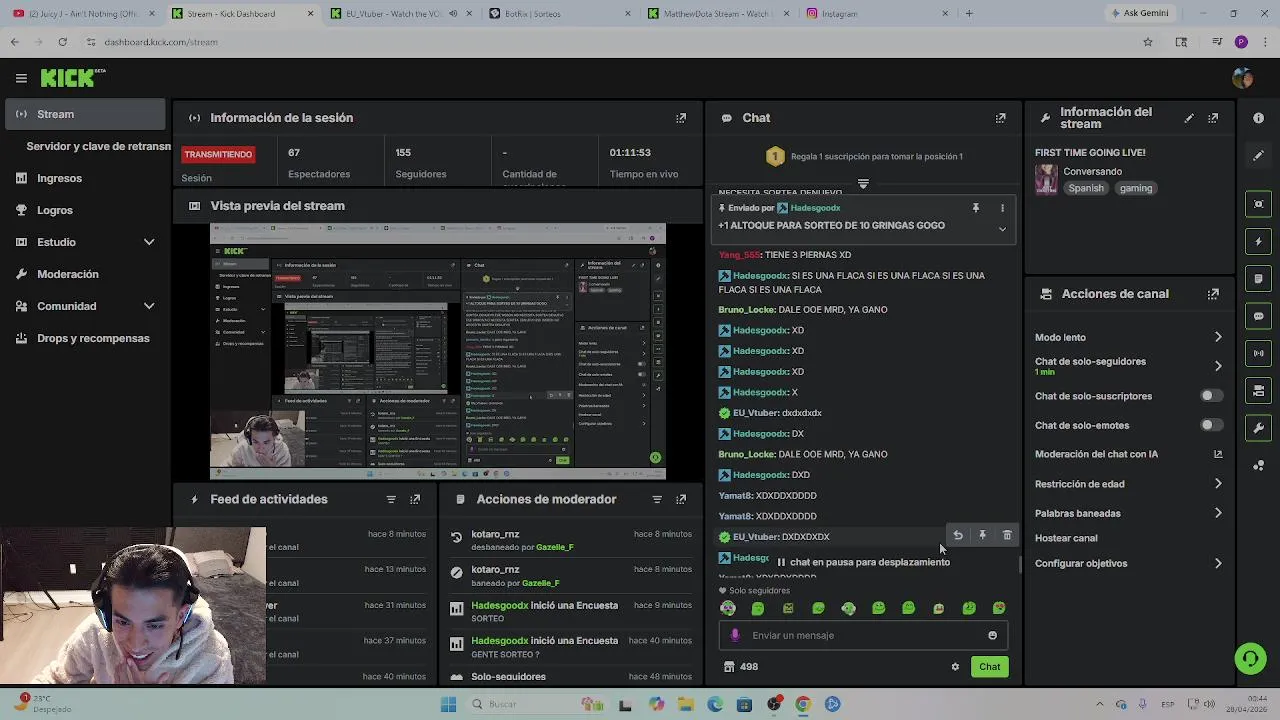The image size is (1280, 720).
Task: Open filter options in Feed de actividades
Action: click(391, 499)
